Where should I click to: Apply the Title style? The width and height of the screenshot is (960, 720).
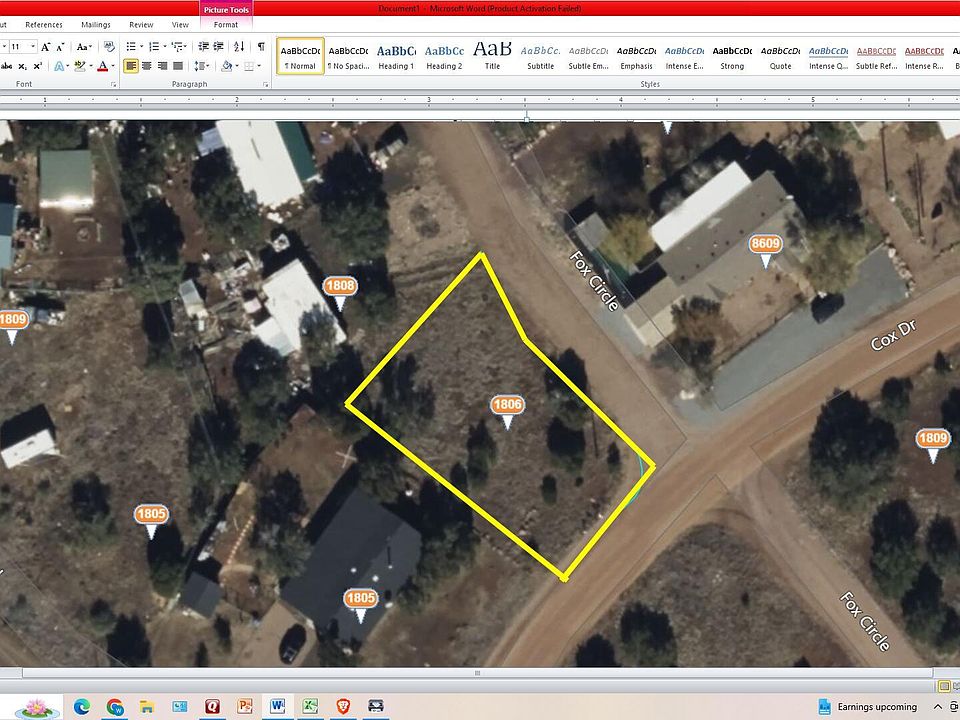tap(492, 56)
